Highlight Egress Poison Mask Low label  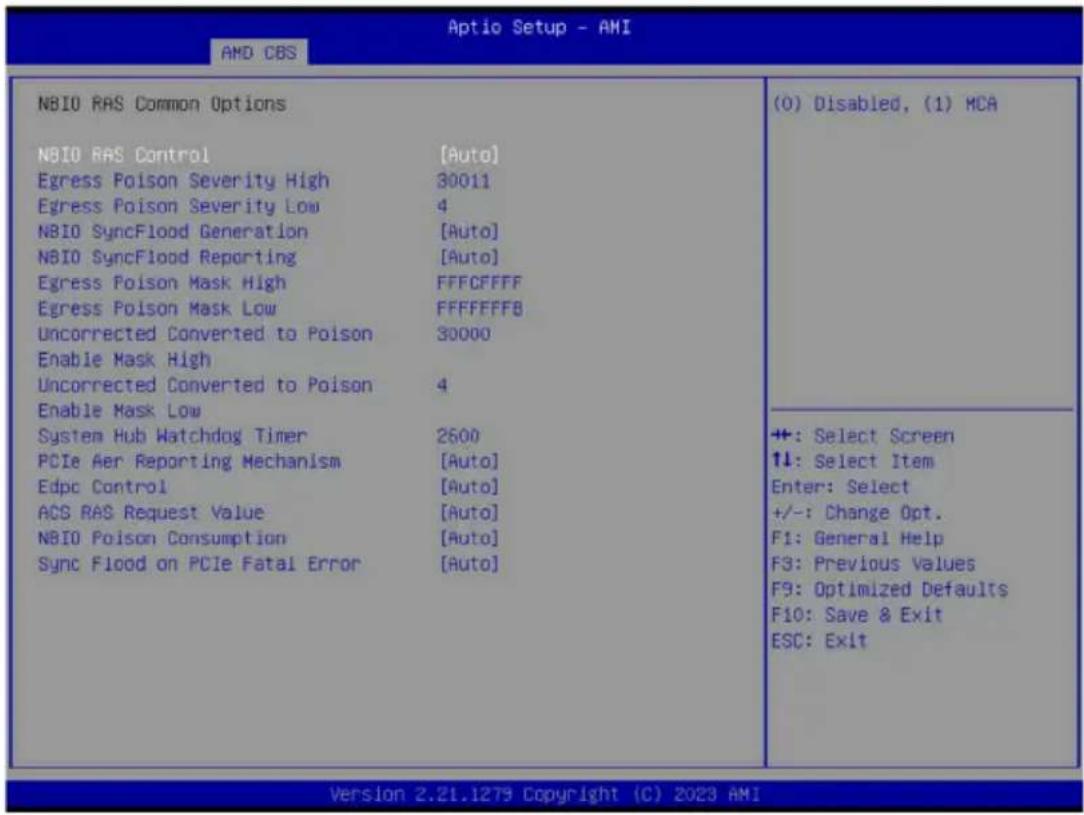pos(157,308)
